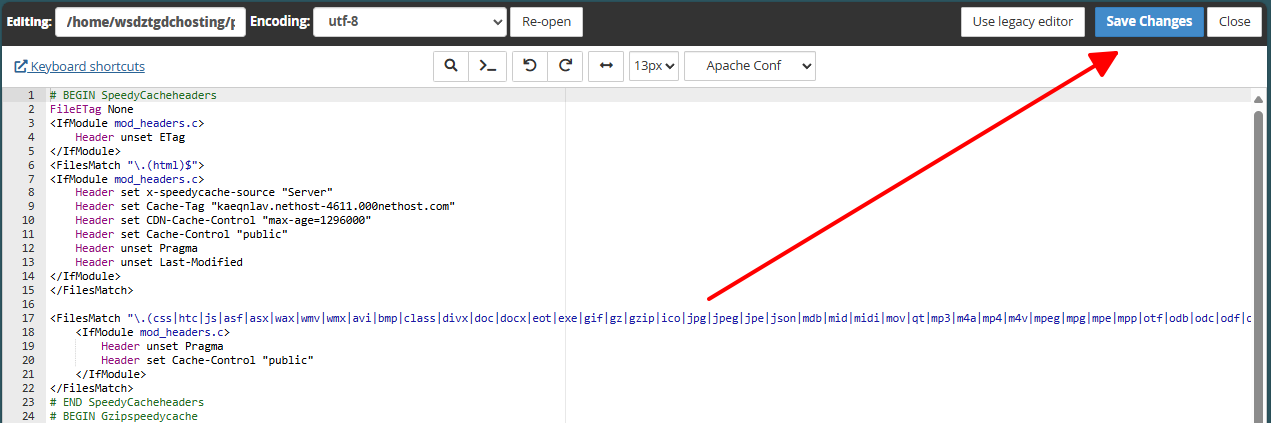The height and width of the screenshot is (423, 1271).
Task: Close the editor with Close button
Action: (1235, 21)
